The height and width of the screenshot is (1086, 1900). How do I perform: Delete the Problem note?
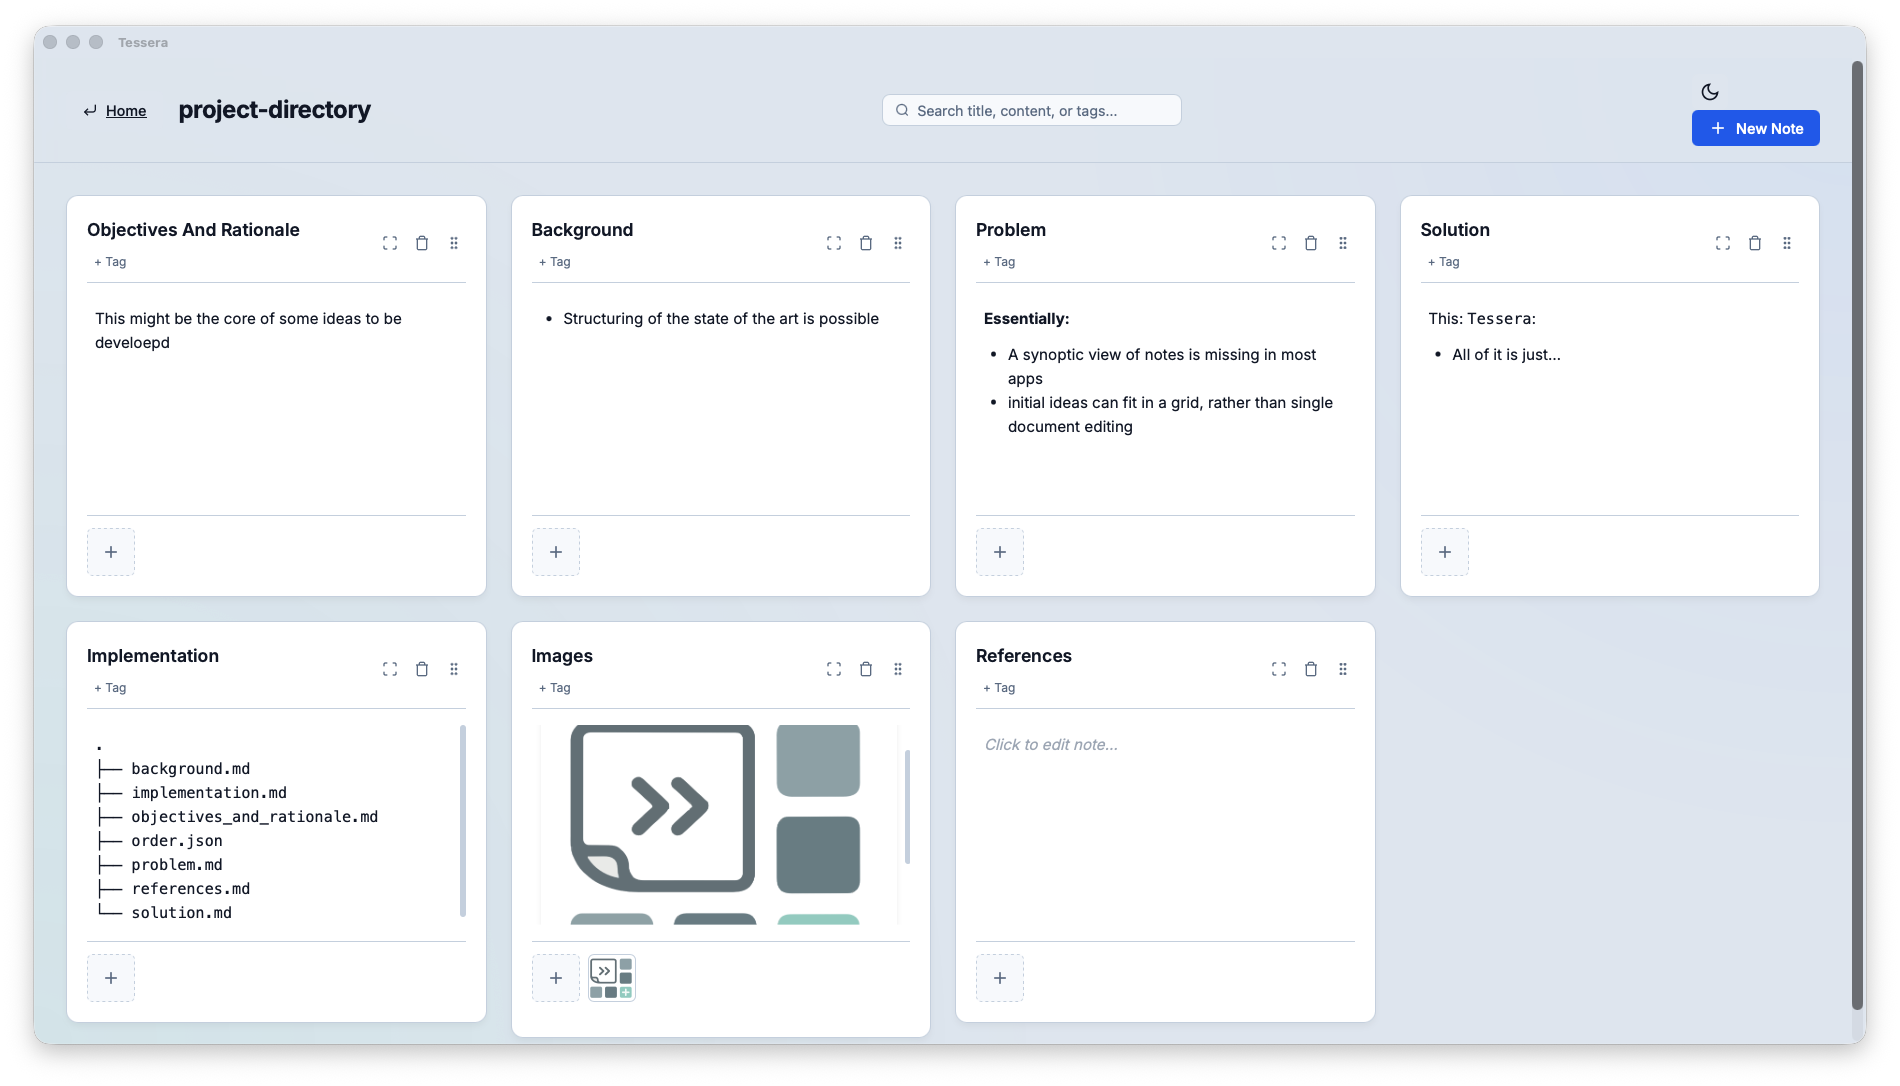(1311, 243)
